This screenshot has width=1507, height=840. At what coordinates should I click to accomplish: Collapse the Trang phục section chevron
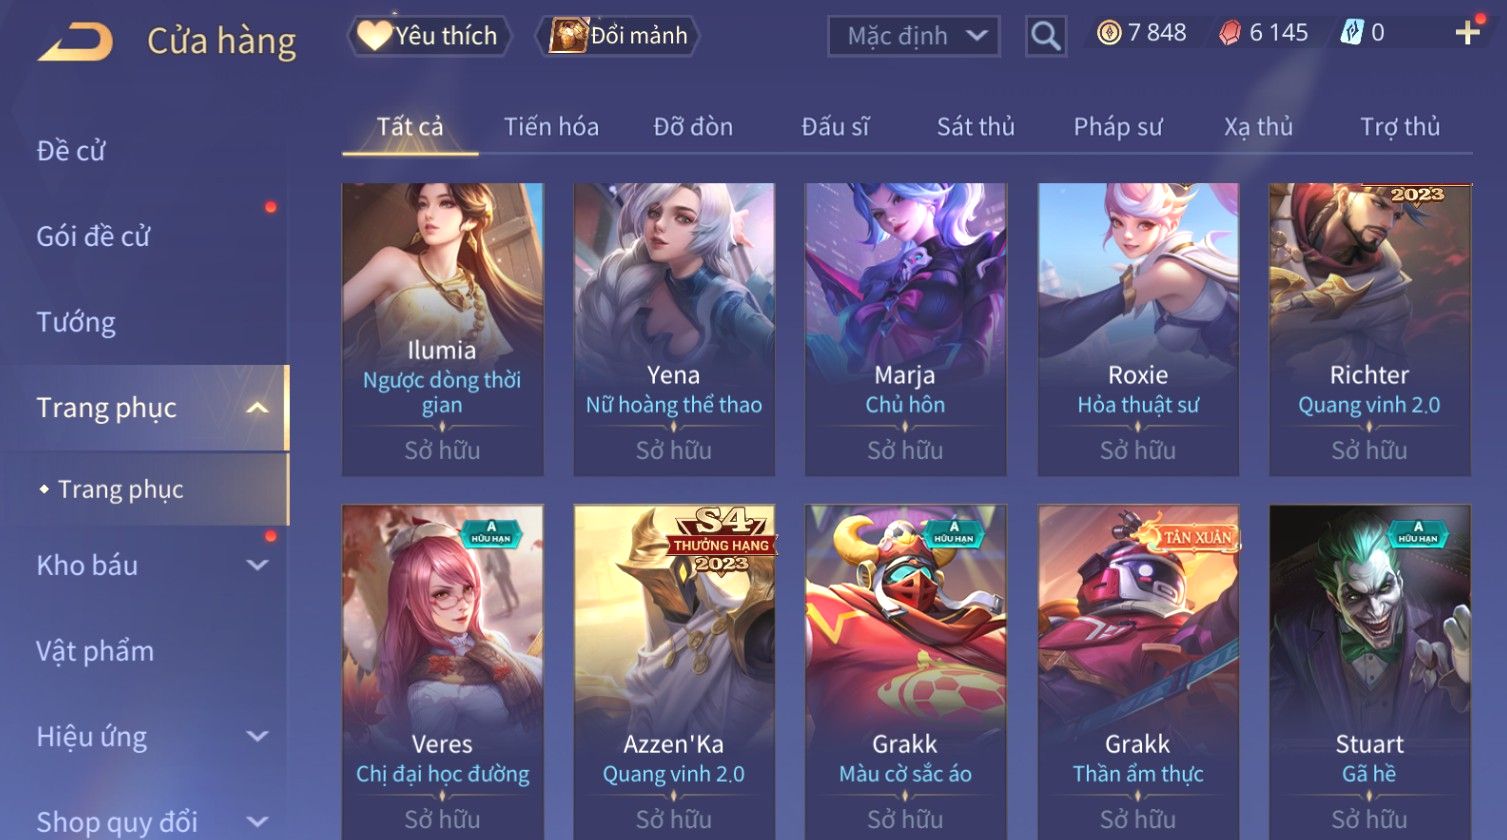257,408
